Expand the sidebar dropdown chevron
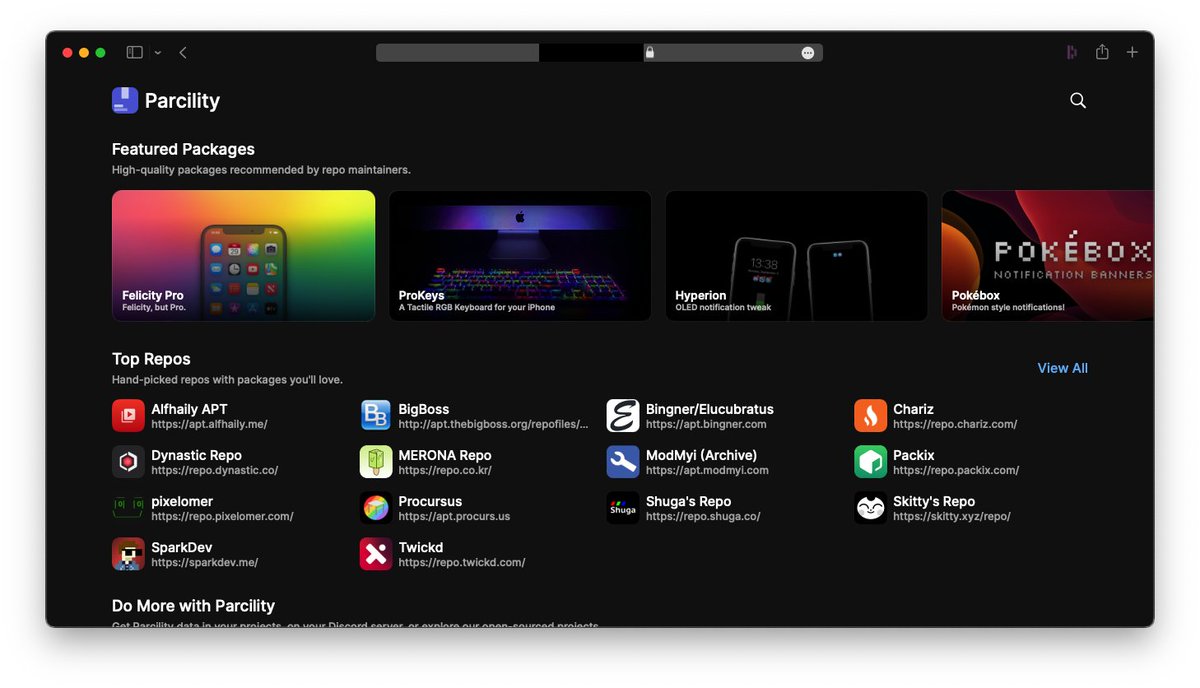1200x688 pixels. (x=158, y=53)
